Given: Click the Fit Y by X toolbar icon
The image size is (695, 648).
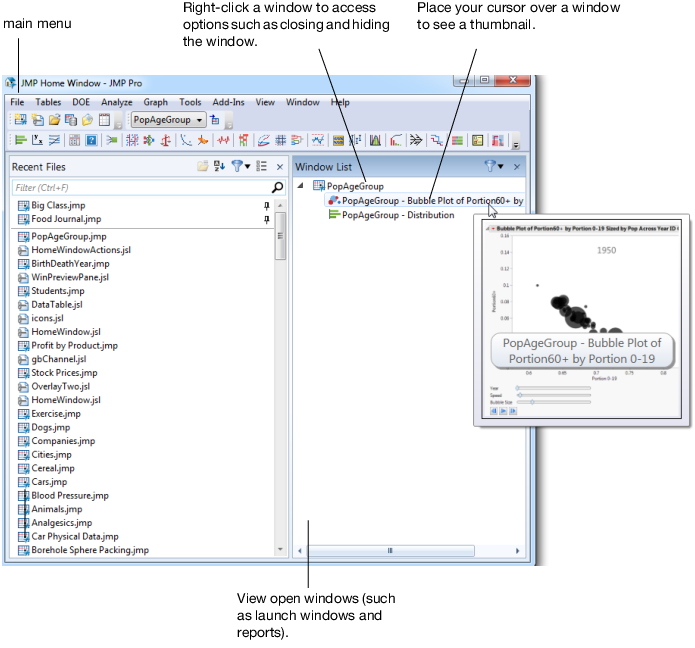Looking at the screenshot, I should coord(38,141).
